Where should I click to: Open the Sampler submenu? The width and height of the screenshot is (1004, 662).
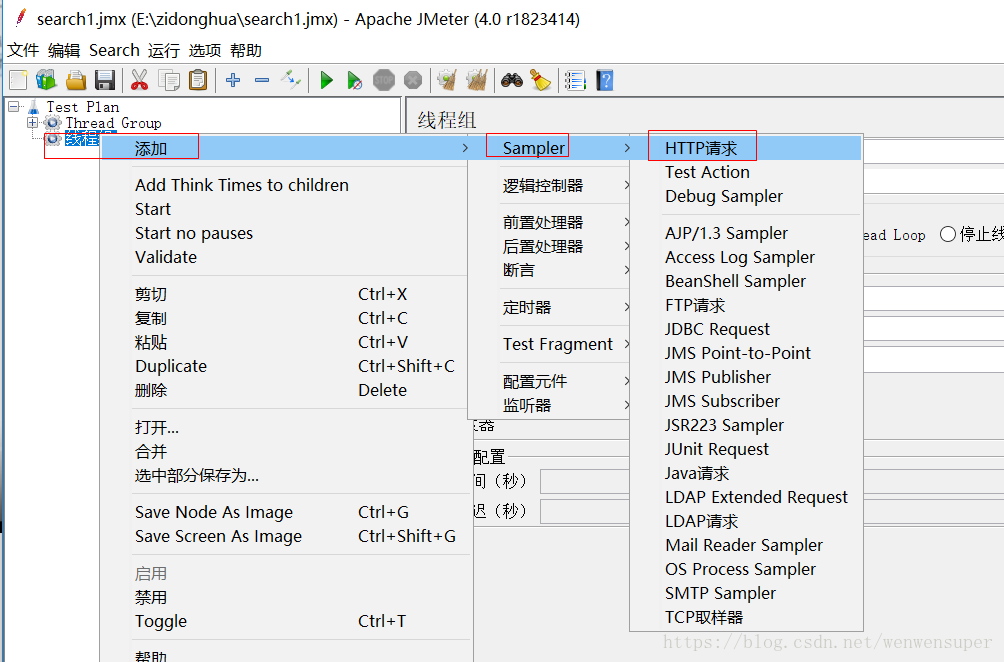tap(551, 148)
